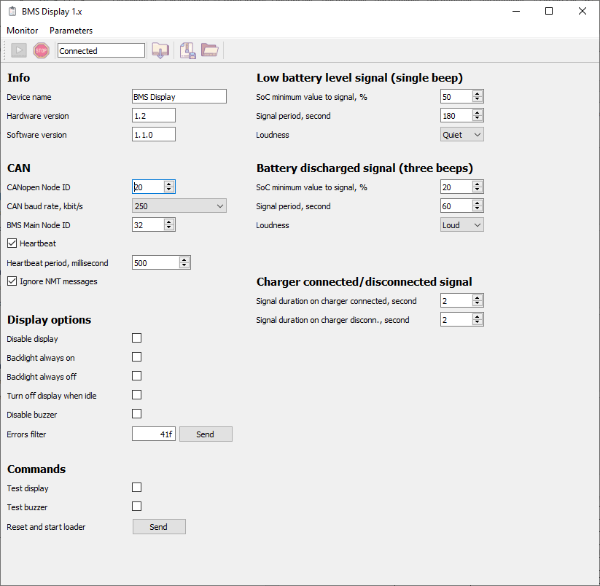Click the CANopen Node ID spin box arrows
This screenshot has width=600, height=586.
(169, 187)
